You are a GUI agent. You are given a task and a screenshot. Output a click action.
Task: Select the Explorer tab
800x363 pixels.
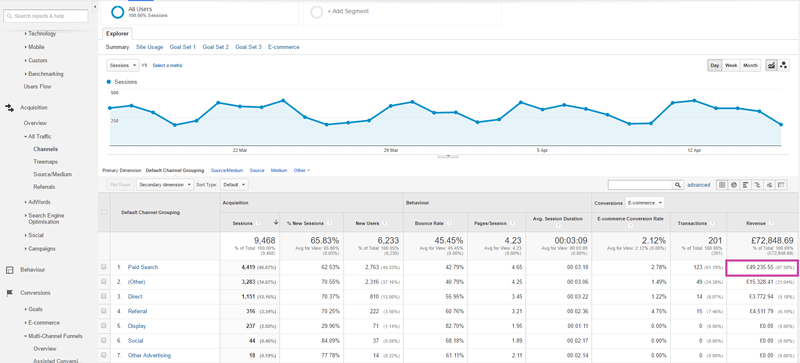tap(117, 34)
